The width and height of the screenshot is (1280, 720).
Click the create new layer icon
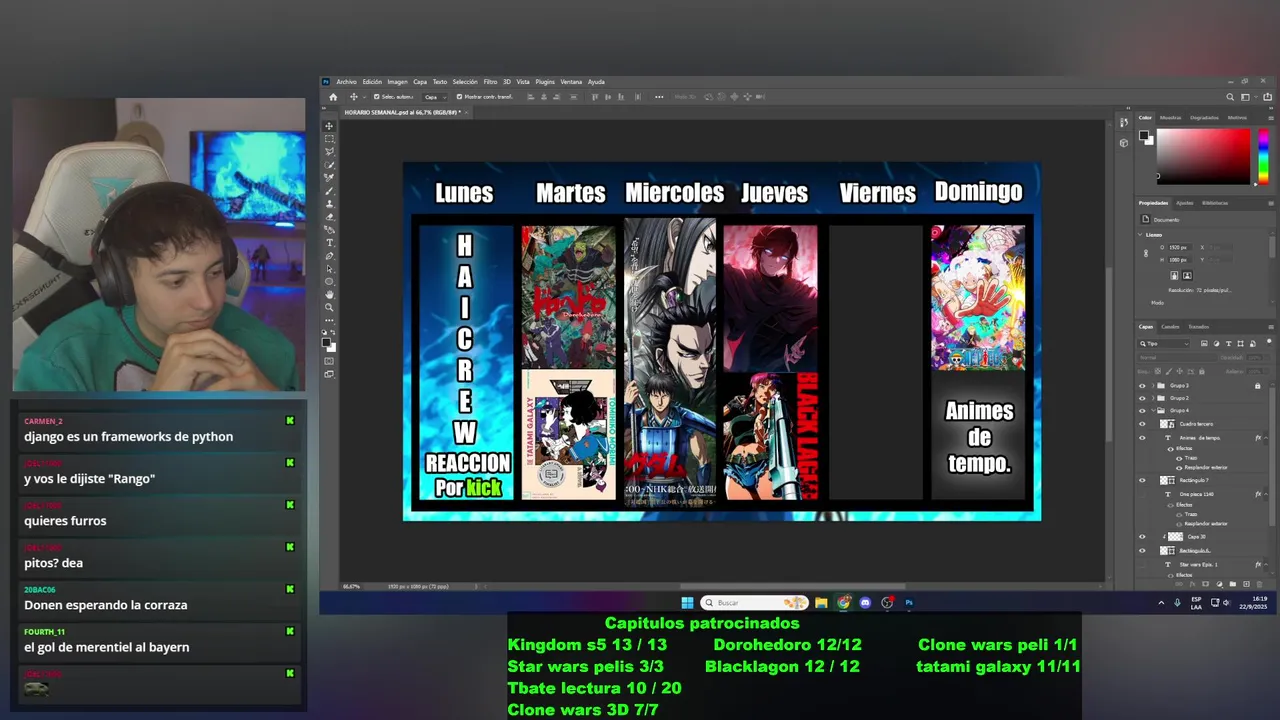[1246, 584]
